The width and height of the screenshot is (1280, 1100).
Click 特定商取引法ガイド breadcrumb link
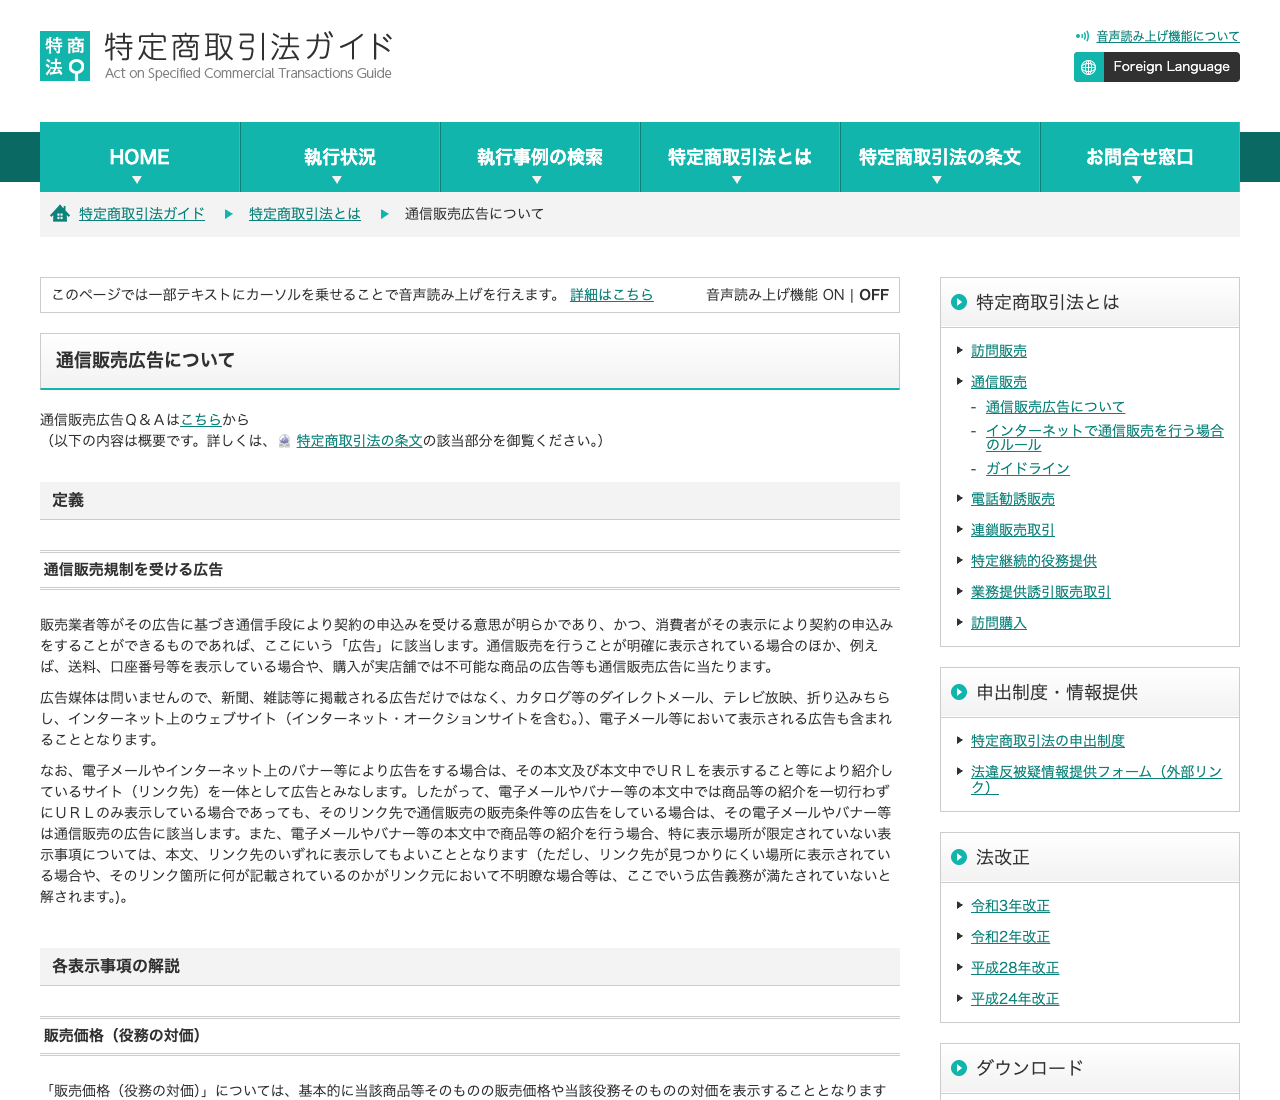click(142, 214)
